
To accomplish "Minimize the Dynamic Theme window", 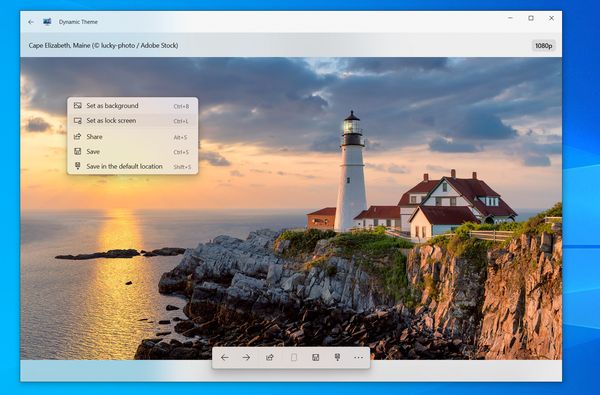I will click(x=510, y=18).
